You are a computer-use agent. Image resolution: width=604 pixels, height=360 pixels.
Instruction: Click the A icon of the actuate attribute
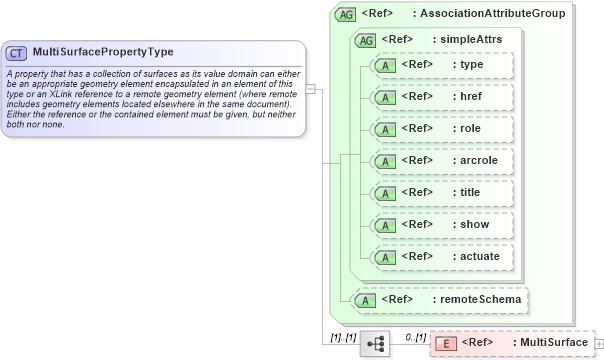[385, 258]
